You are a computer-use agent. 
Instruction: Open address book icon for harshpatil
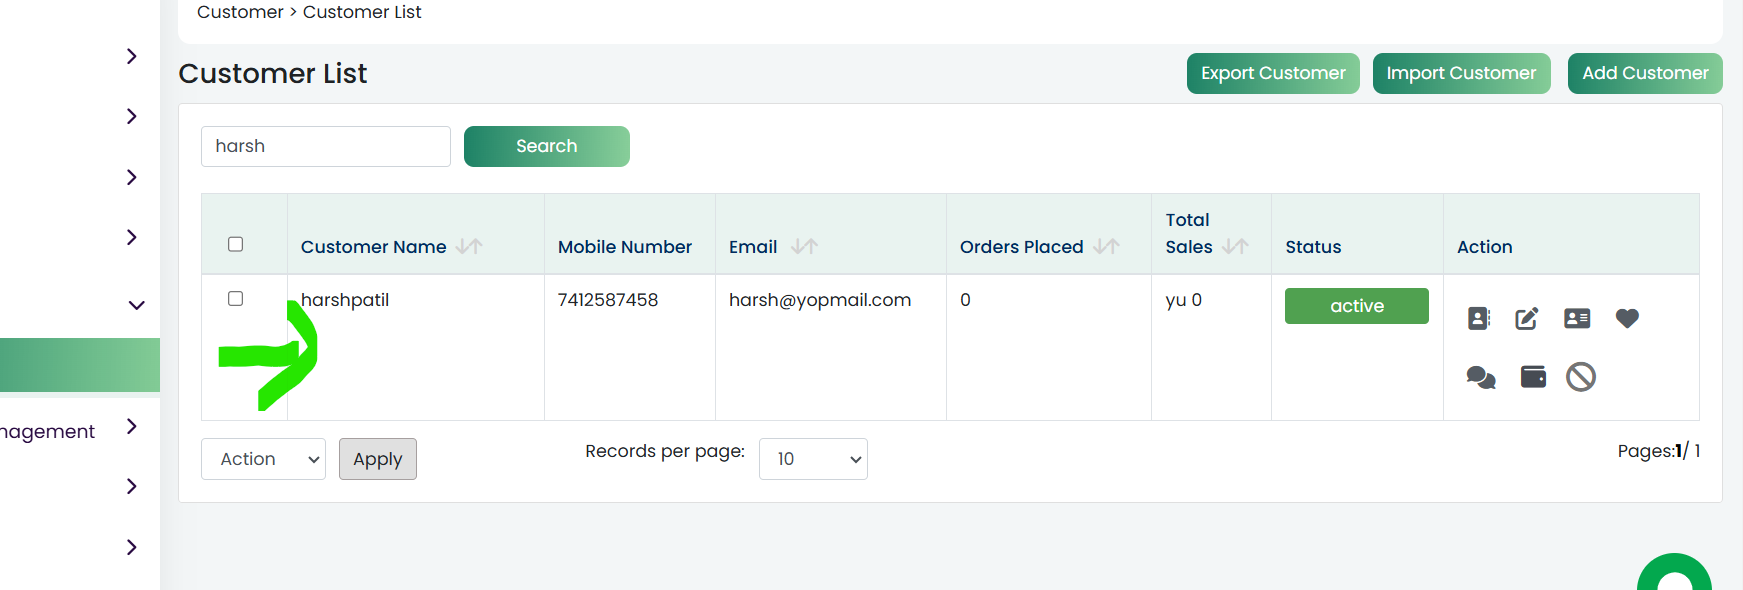point(1479,319)
